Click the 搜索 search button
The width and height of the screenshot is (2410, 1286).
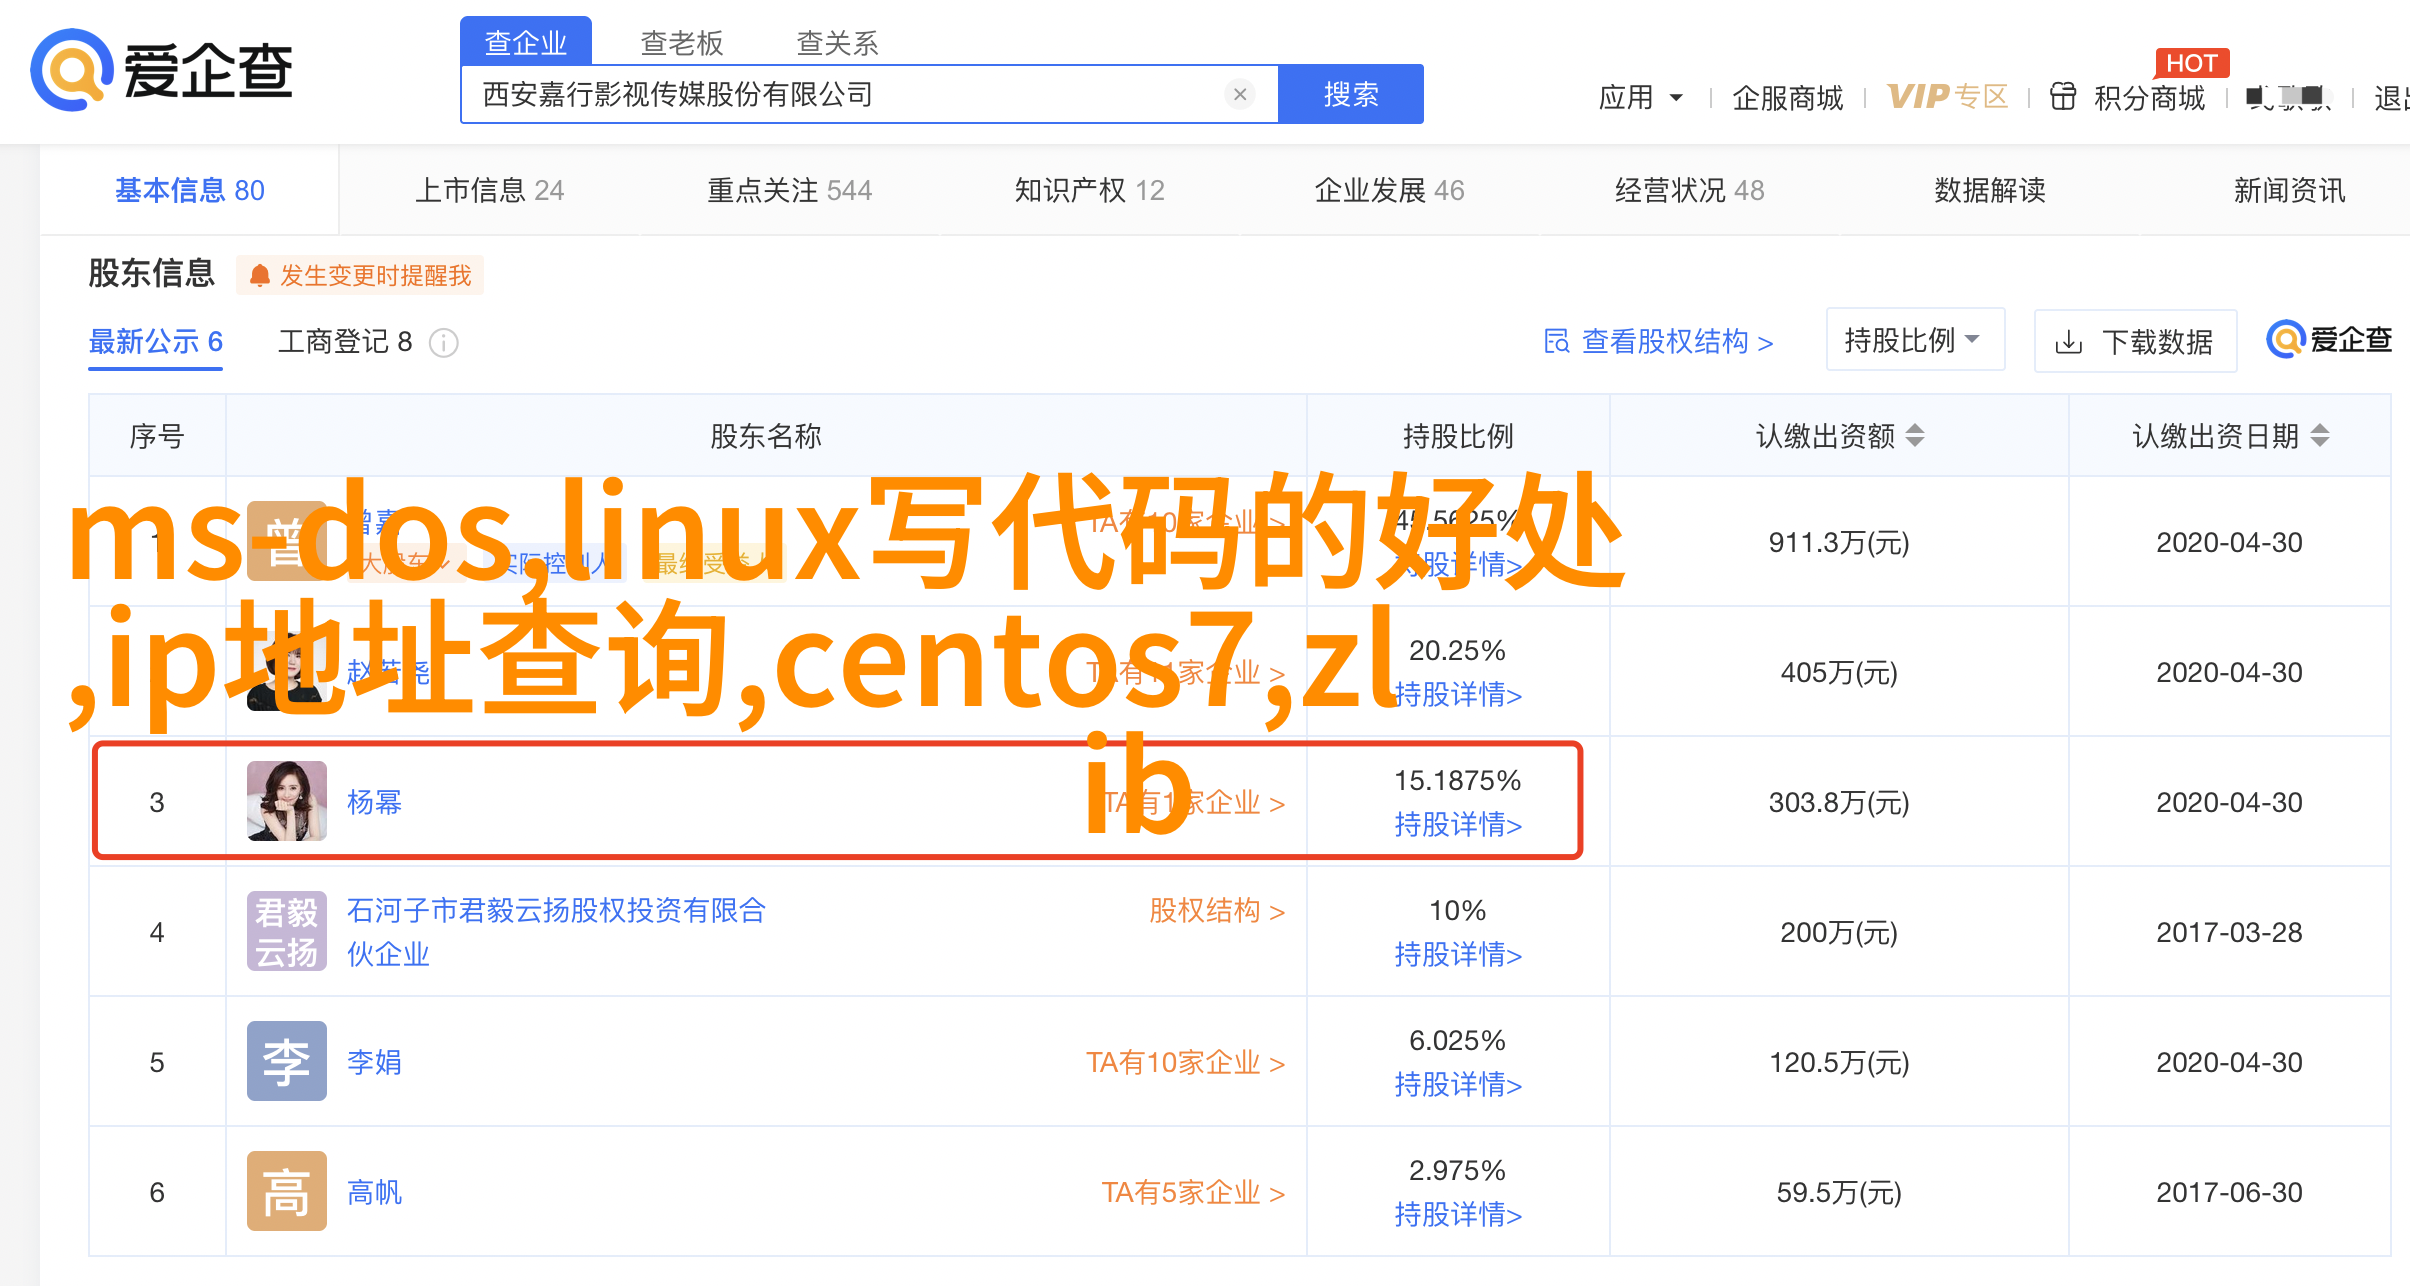point(1351,94)
